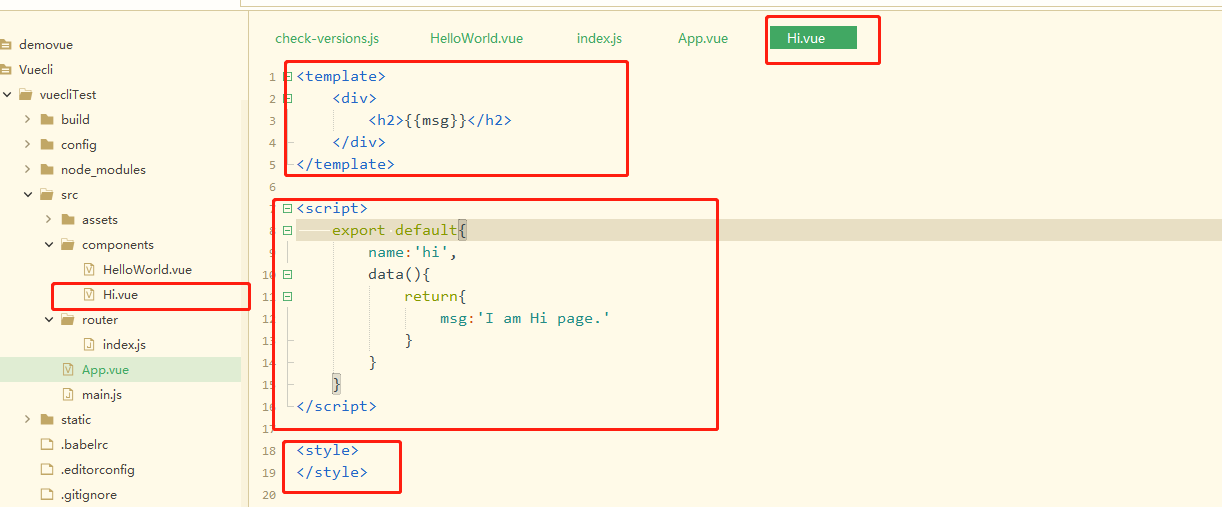Open .babelrc in the file tree

pos(84,444)
